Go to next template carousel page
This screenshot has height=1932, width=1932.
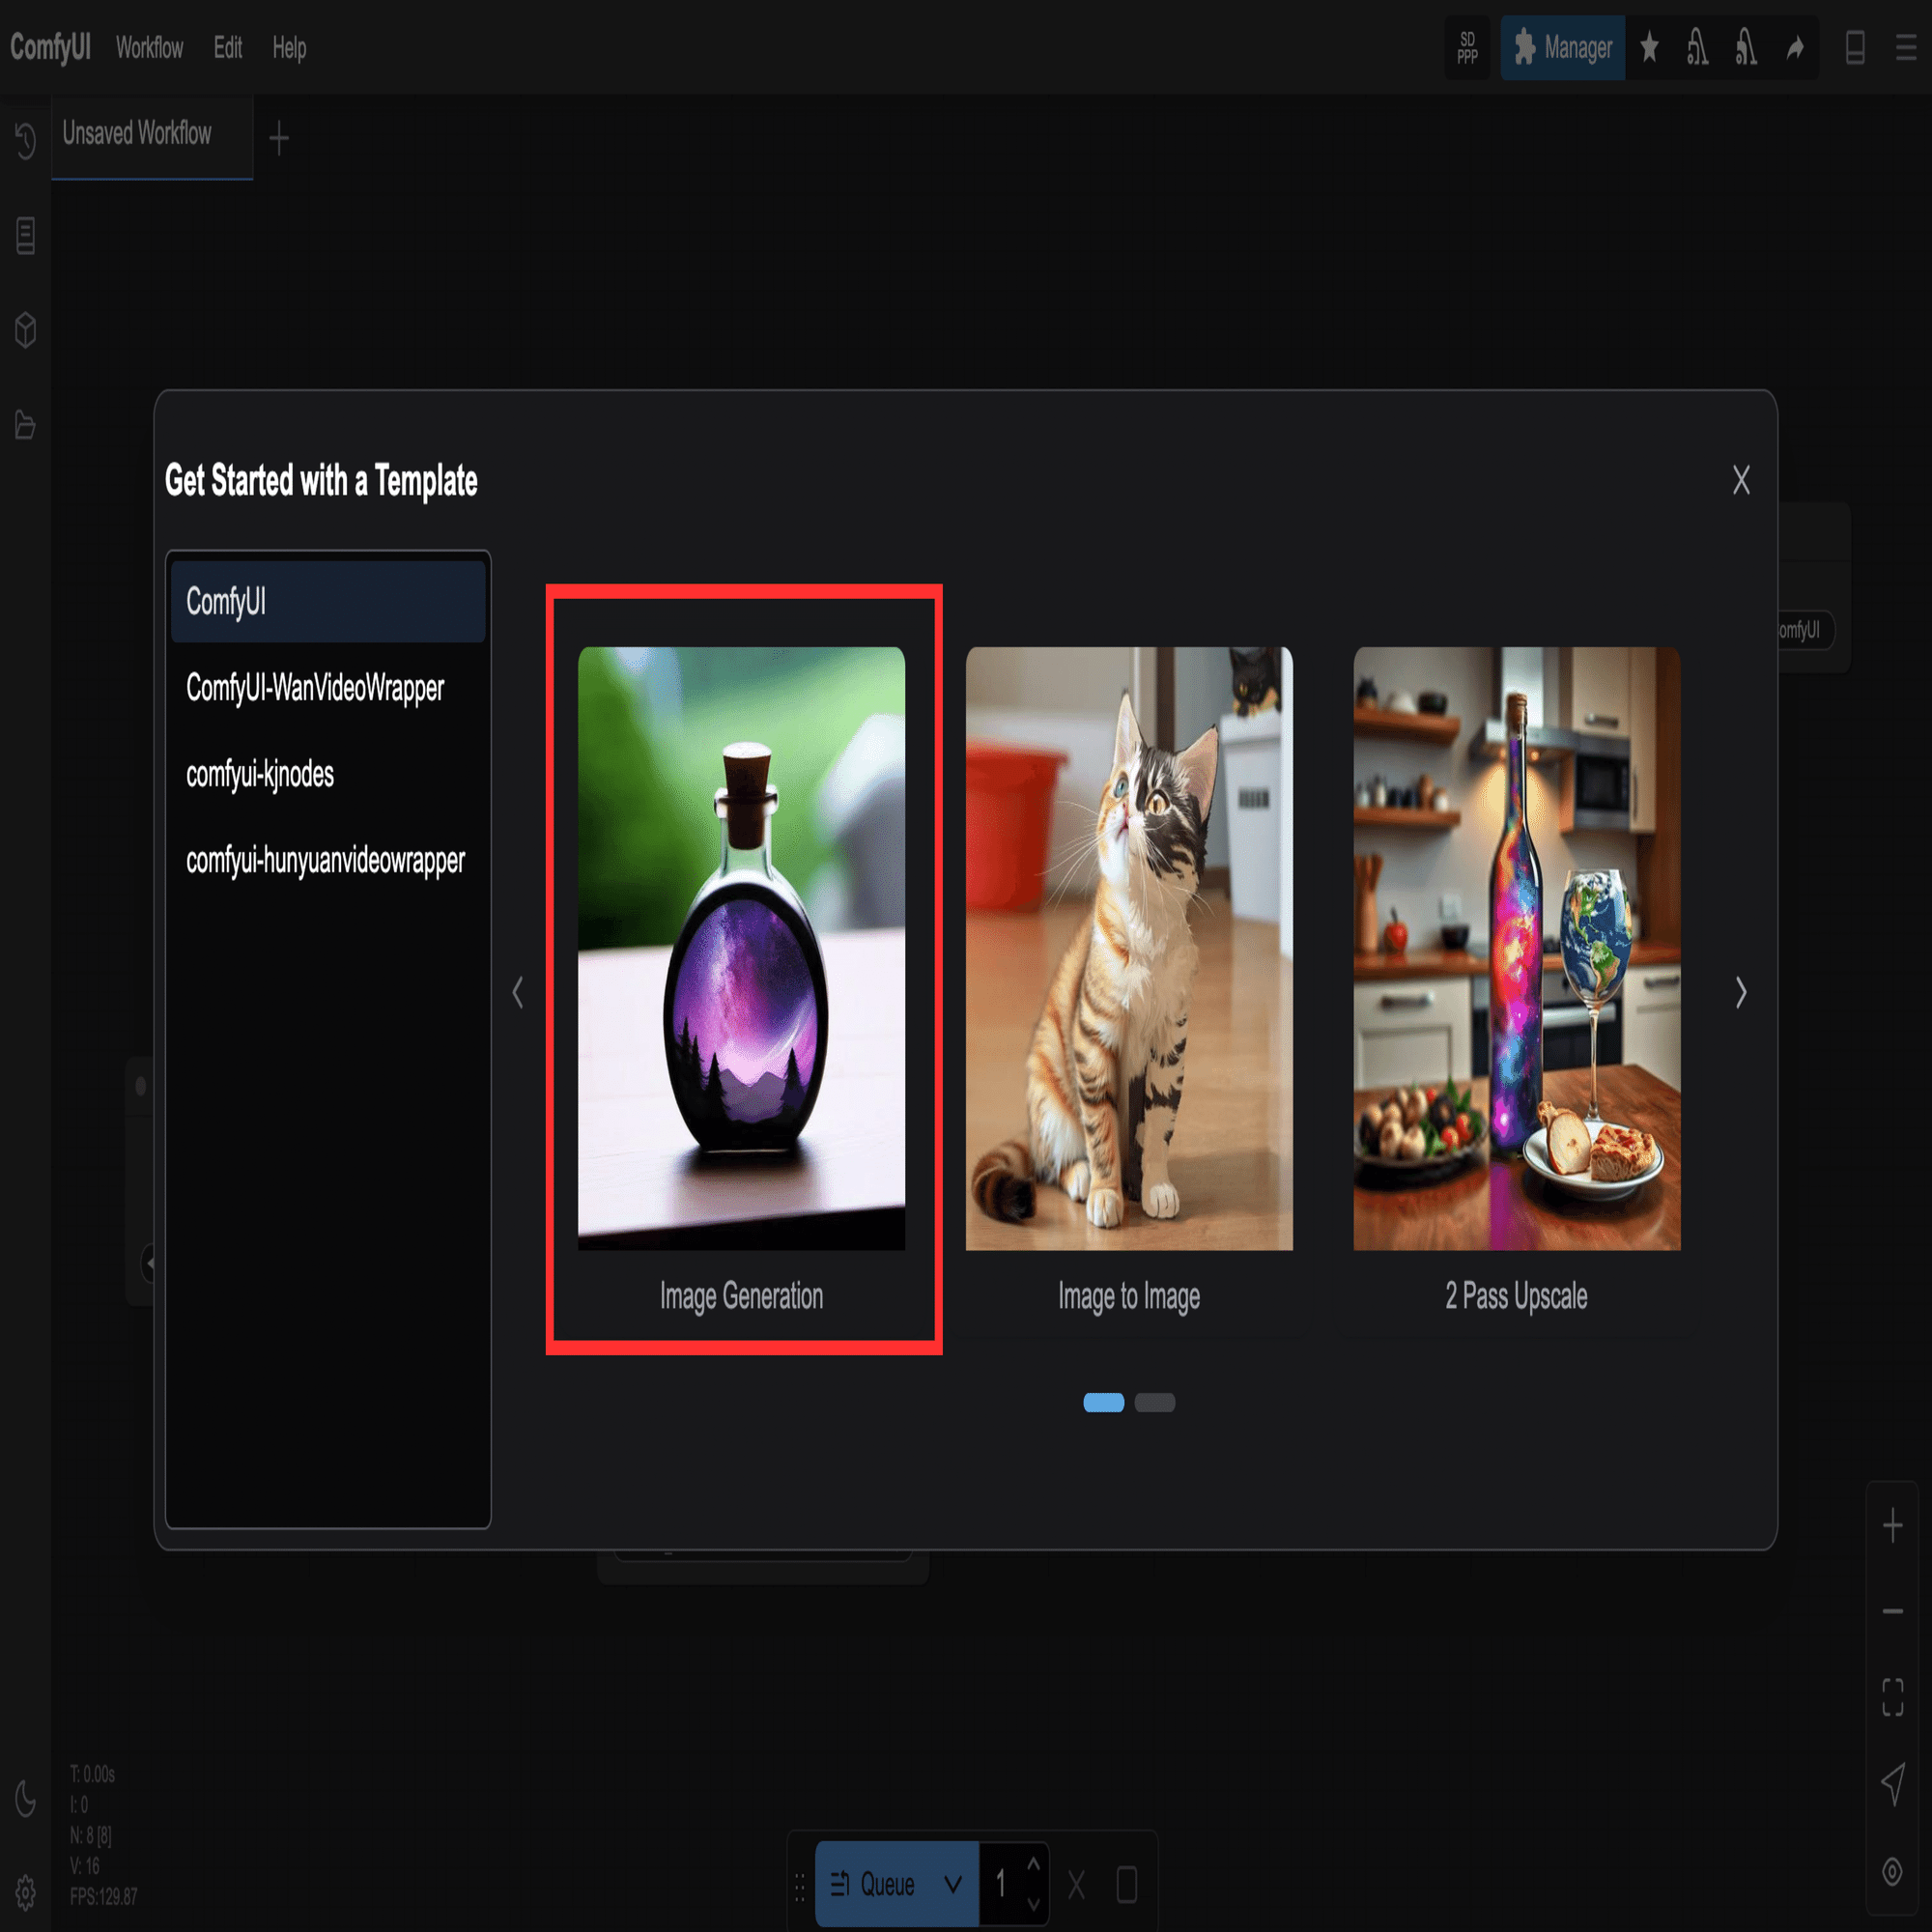[x=1741, y=992]
